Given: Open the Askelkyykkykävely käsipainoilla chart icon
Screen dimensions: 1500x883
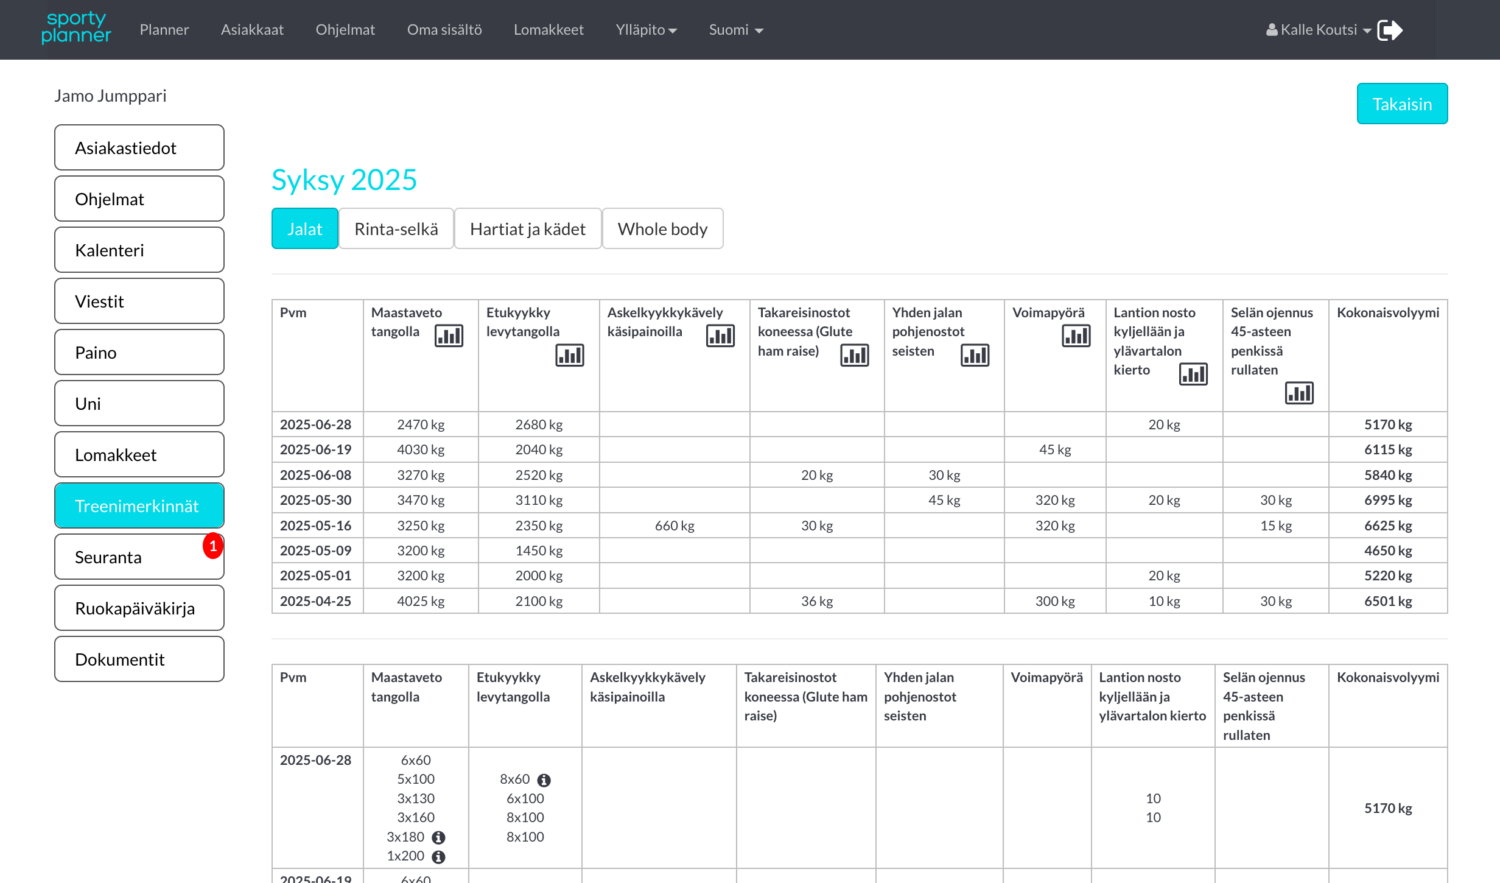Looking at the screenshot, I should (720, 336).
